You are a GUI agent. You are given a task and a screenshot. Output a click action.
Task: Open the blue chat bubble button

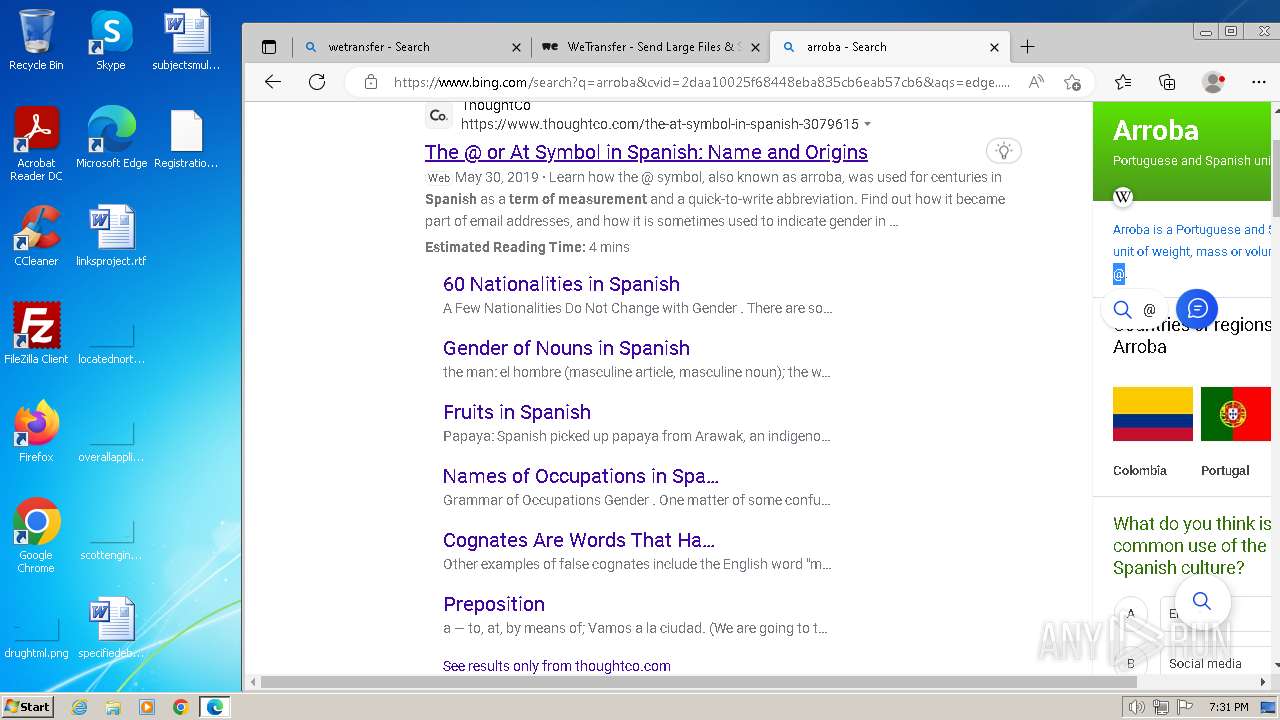(x=1197, y=308)
